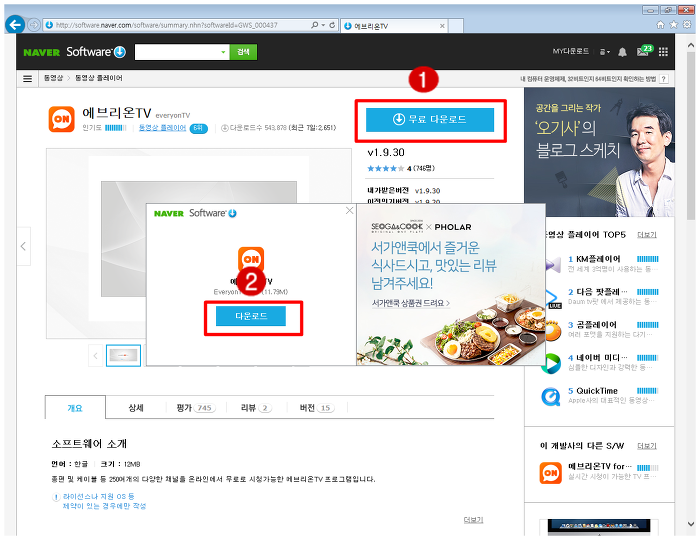Image resolution: width=700 pixels, height=540 pixels.
Task: Close the 에브리온TV browser tab
Action: point(442,26)
